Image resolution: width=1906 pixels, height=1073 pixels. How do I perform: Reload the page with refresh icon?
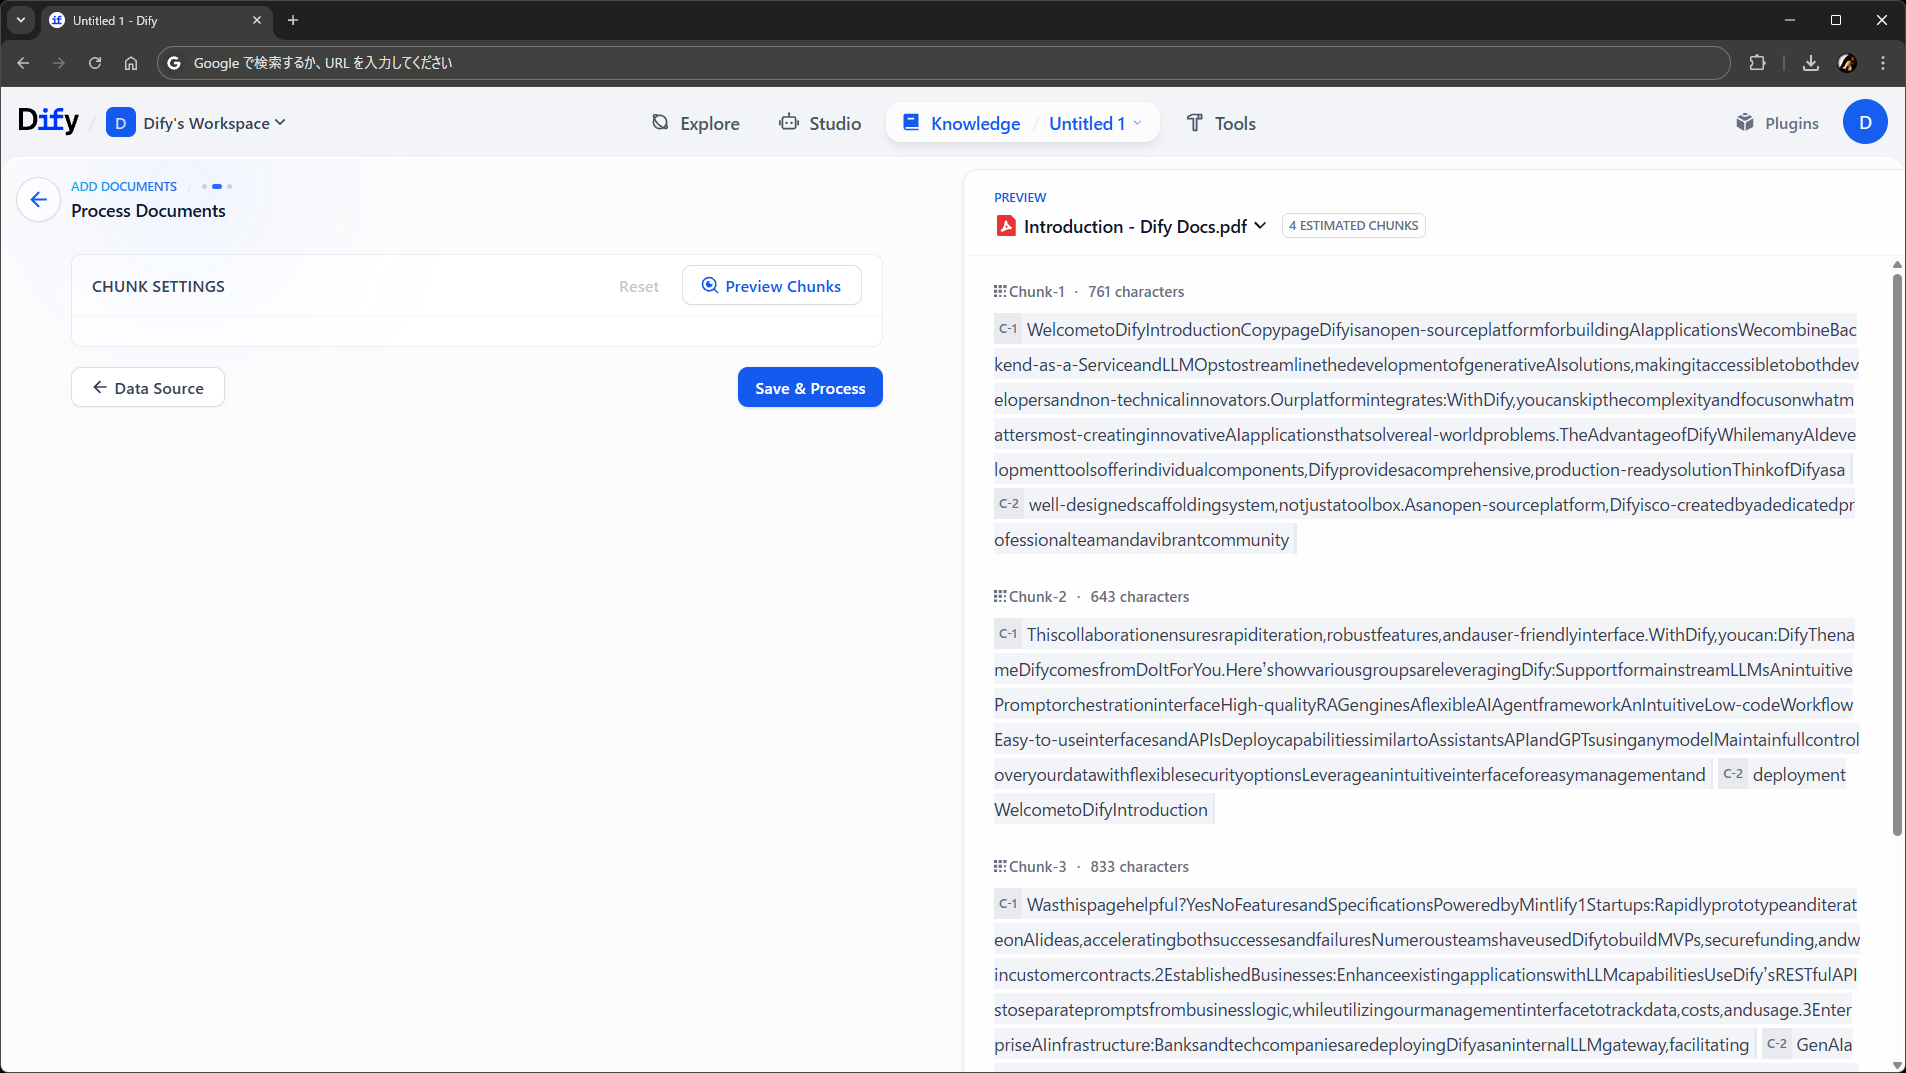(95, 63)
